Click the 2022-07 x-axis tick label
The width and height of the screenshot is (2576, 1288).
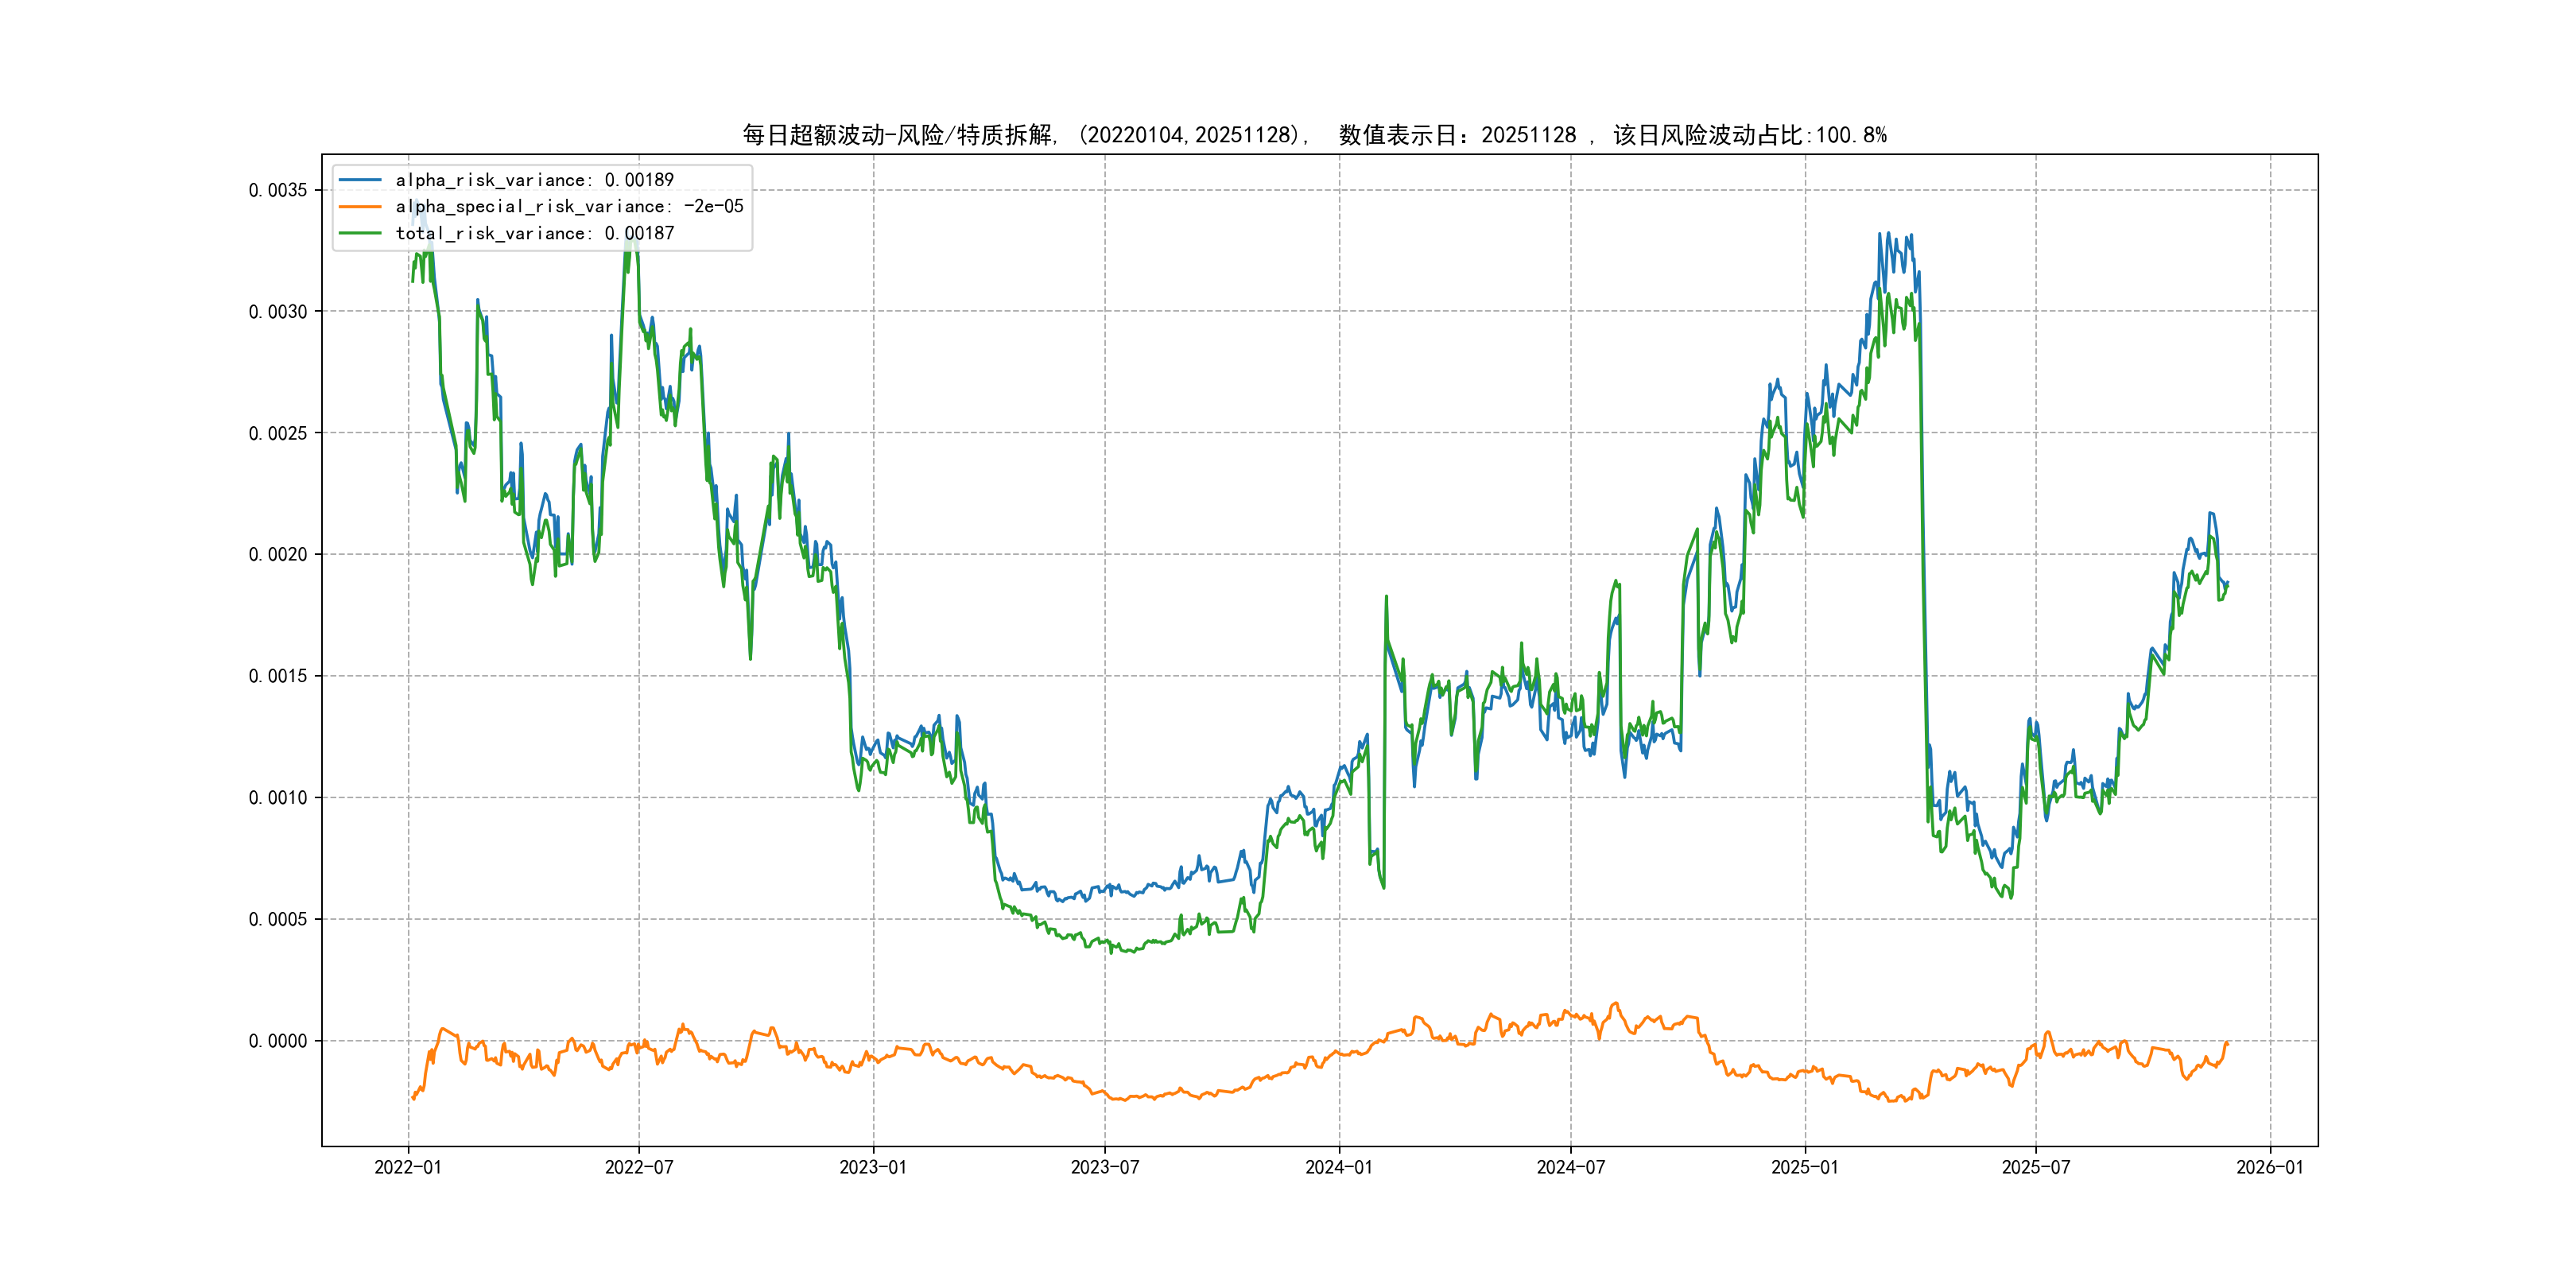pos(639,1167)
